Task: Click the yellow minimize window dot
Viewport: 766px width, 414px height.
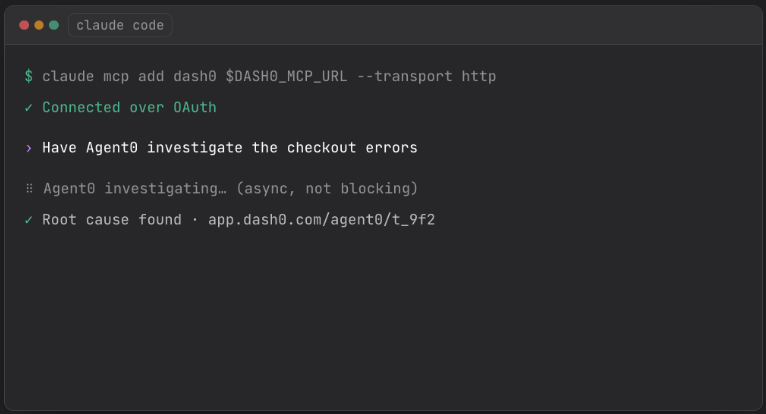Action: pos(39,25)
